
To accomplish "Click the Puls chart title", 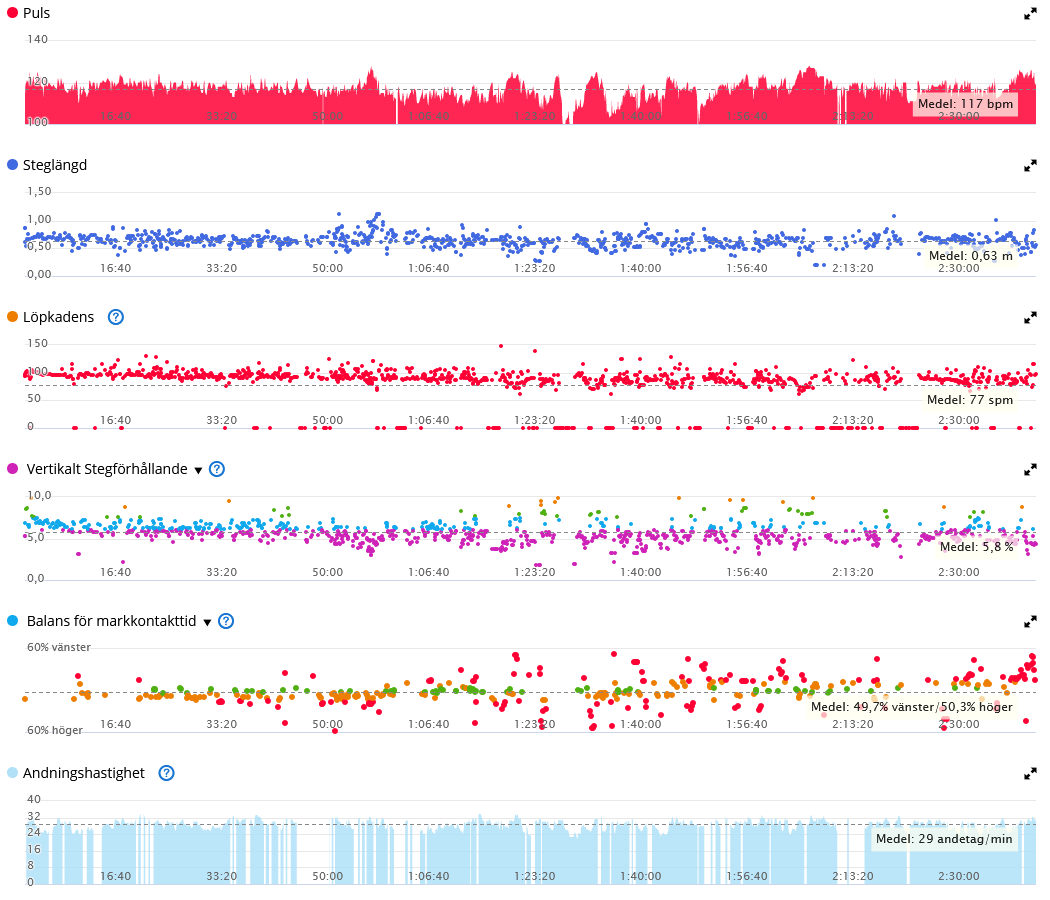I will pyautogui.click(x=36, y=13).
